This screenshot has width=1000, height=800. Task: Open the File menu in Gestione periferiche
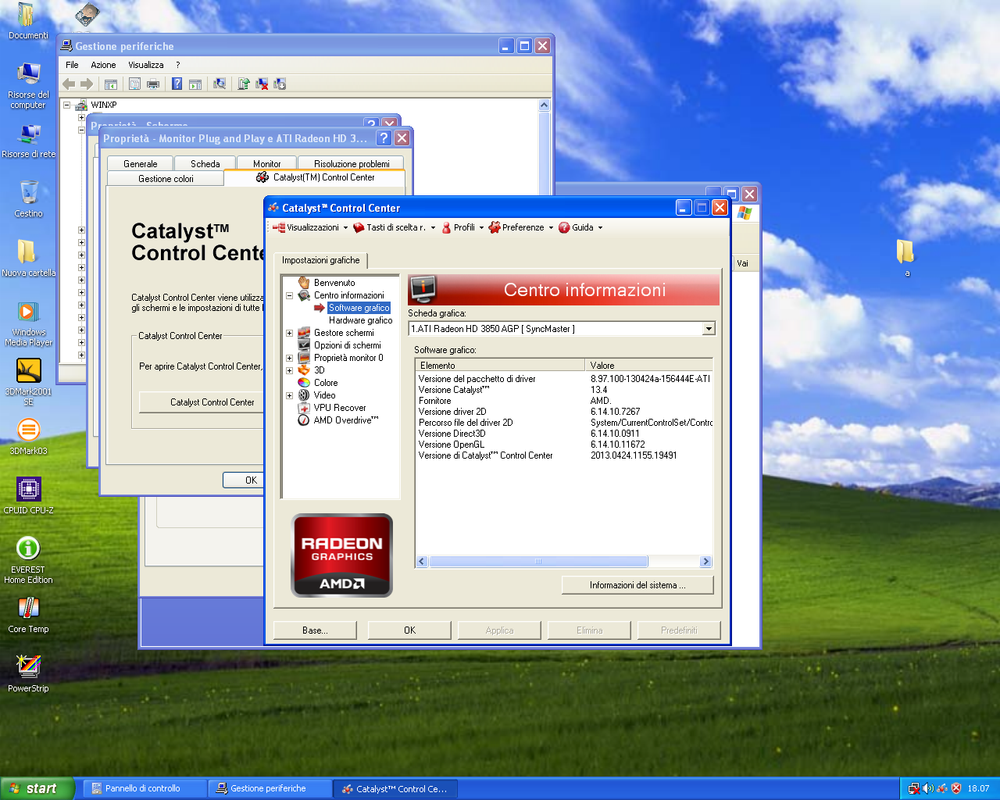click(72, 64)
